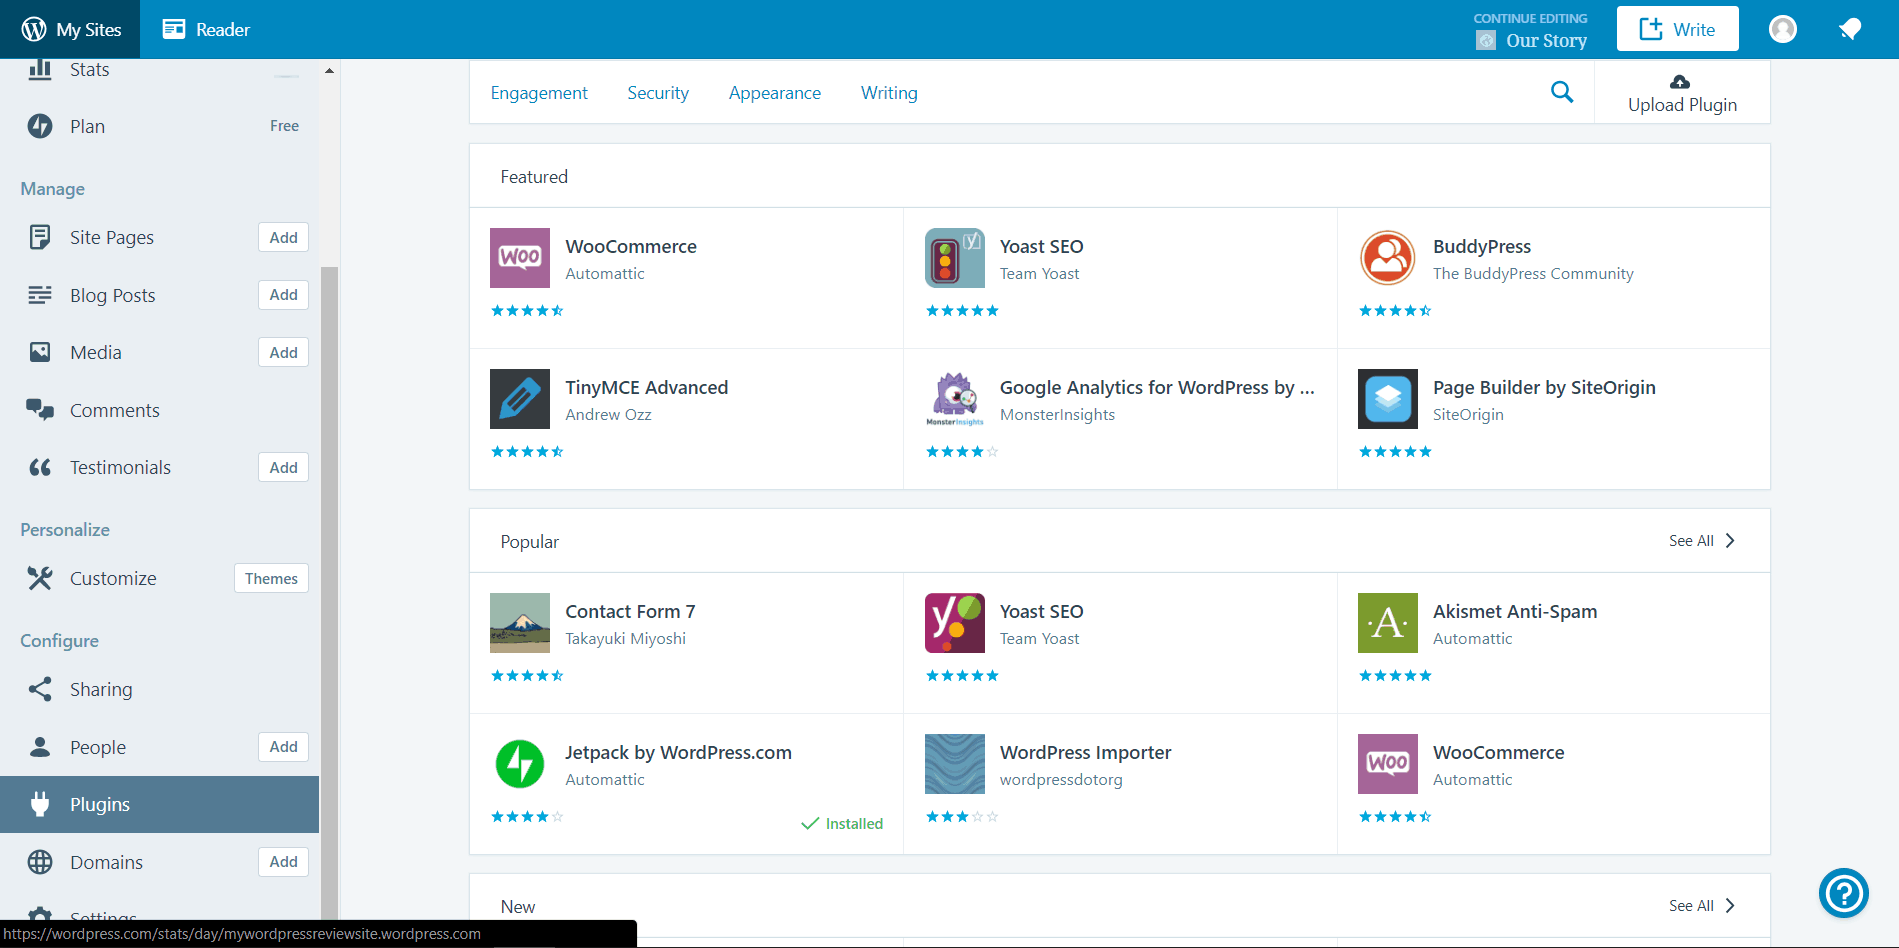Expand See All for New plugins
The image size is (1899, 948).
pyautogui.click(x=1702, y=905)
